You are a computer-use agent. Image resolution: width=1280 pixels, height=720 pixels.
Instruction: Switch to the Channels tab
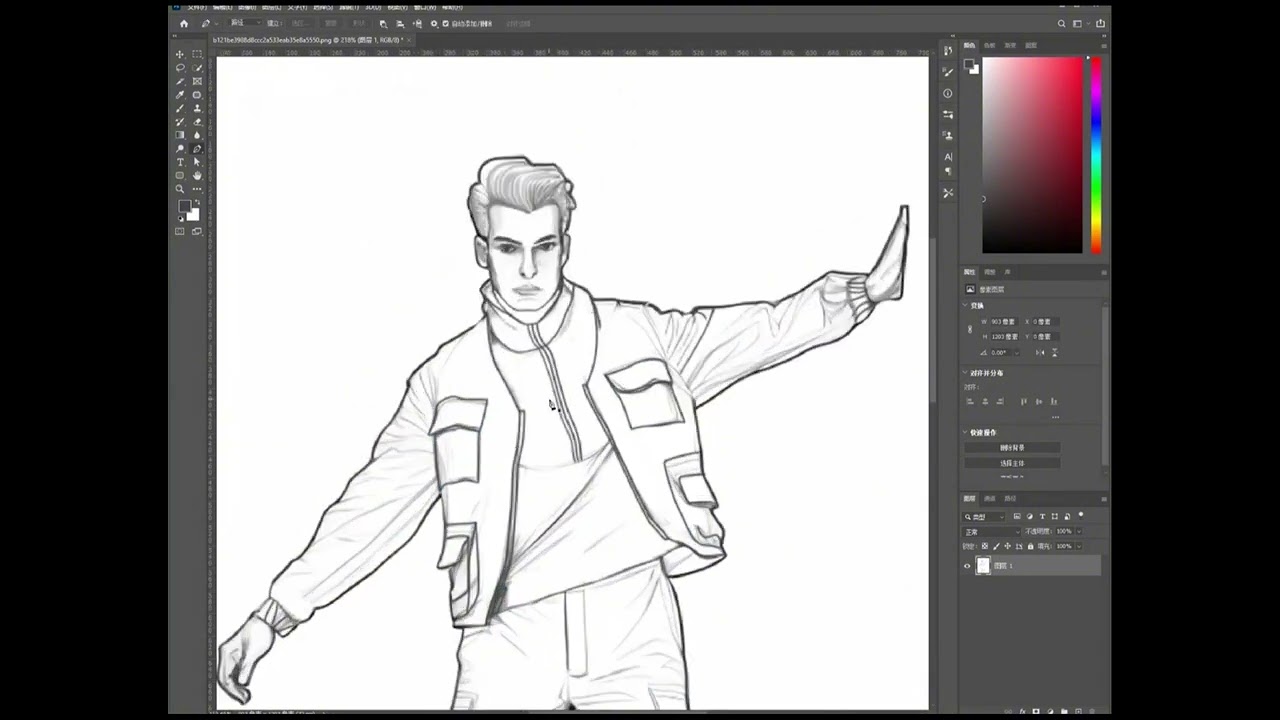click(x=990, y=499)
